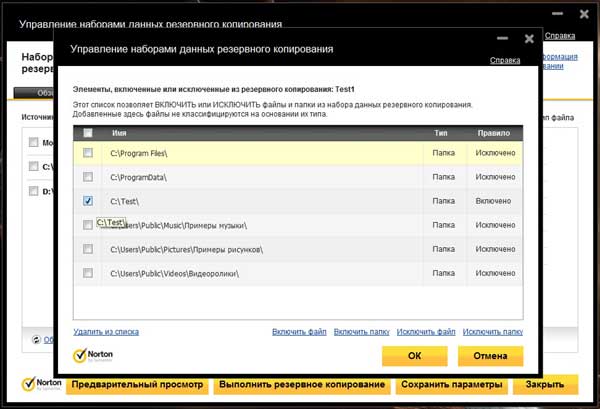Minimize the front dialog

[x=502, y=38]
